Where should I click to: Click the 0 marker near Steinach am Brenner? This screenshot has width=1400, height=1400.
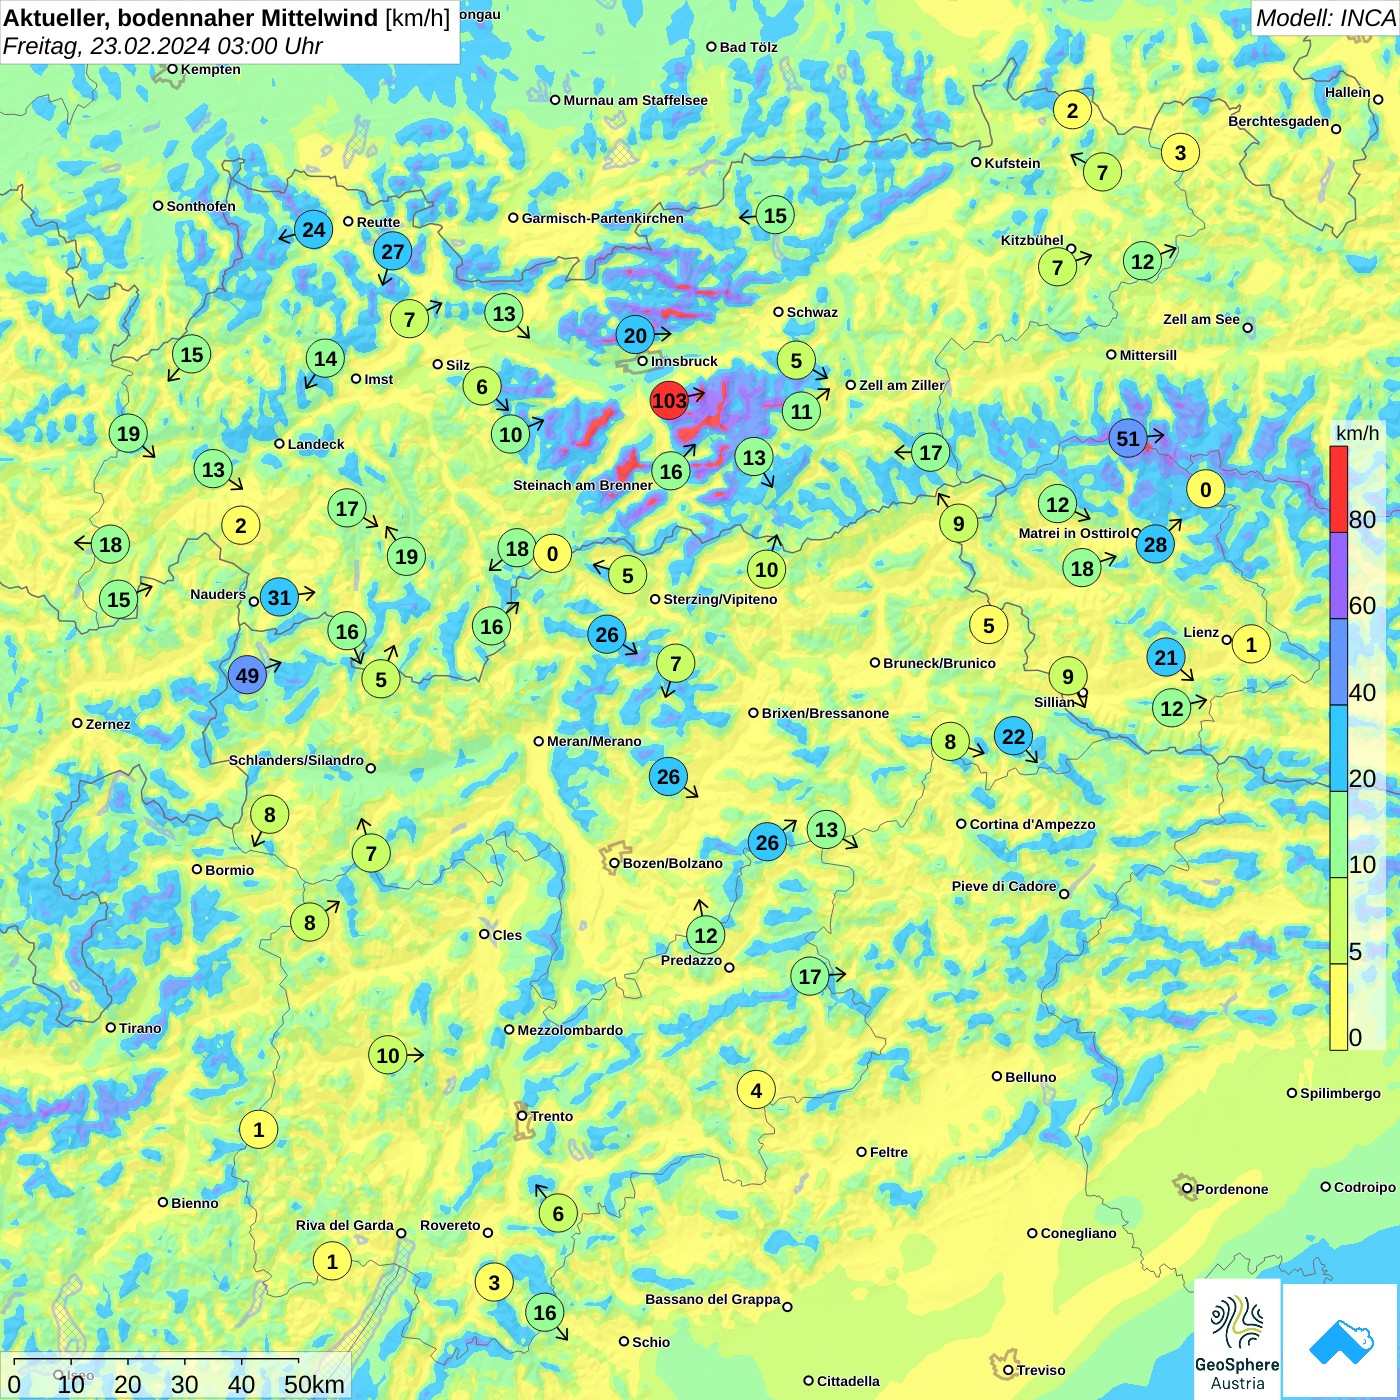pos(552,553)
